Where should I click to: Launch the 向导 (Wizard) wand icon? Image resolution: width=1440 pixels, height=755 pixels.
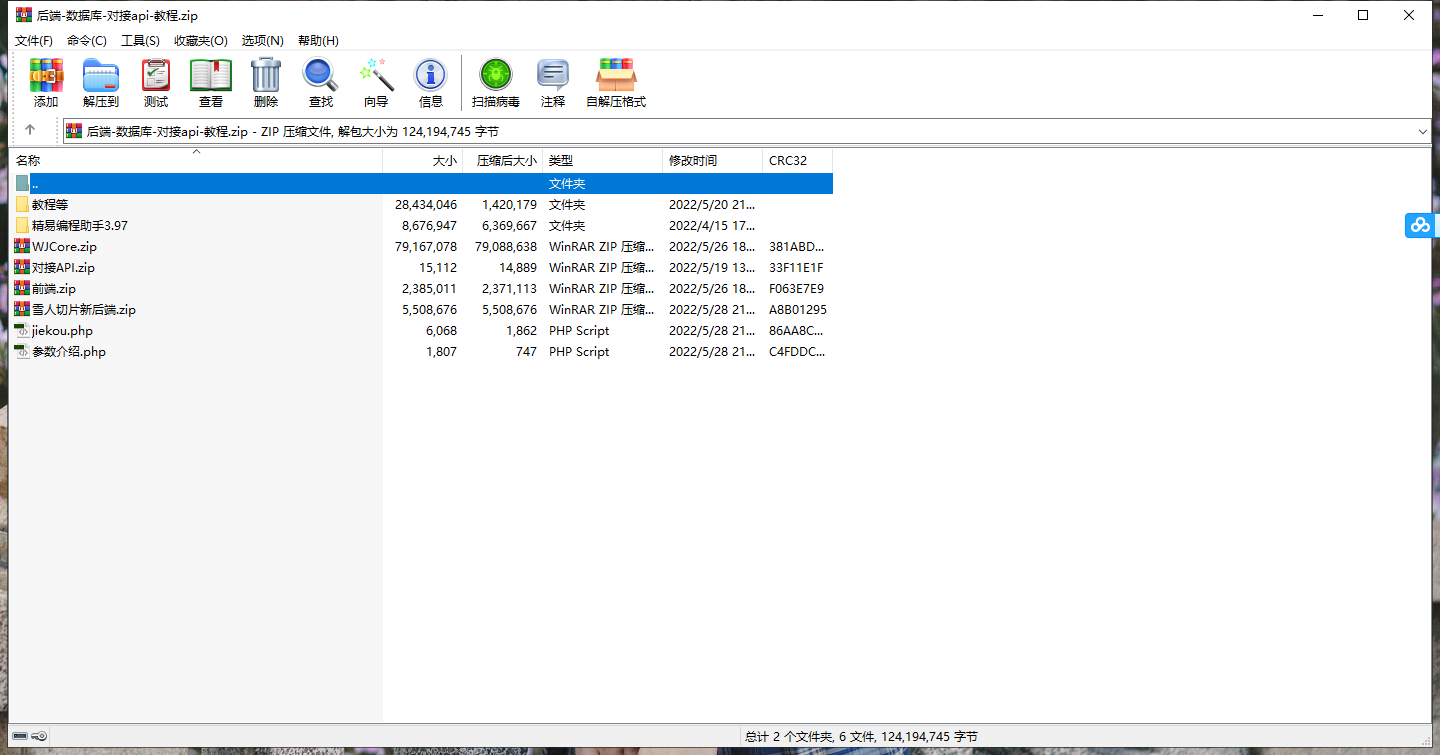point(376,82)
